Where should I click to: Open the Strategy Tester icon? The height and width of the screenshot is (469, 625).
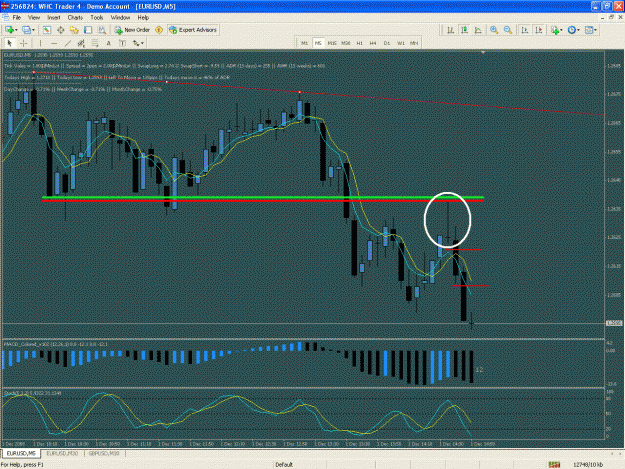(x=102, y=30)
